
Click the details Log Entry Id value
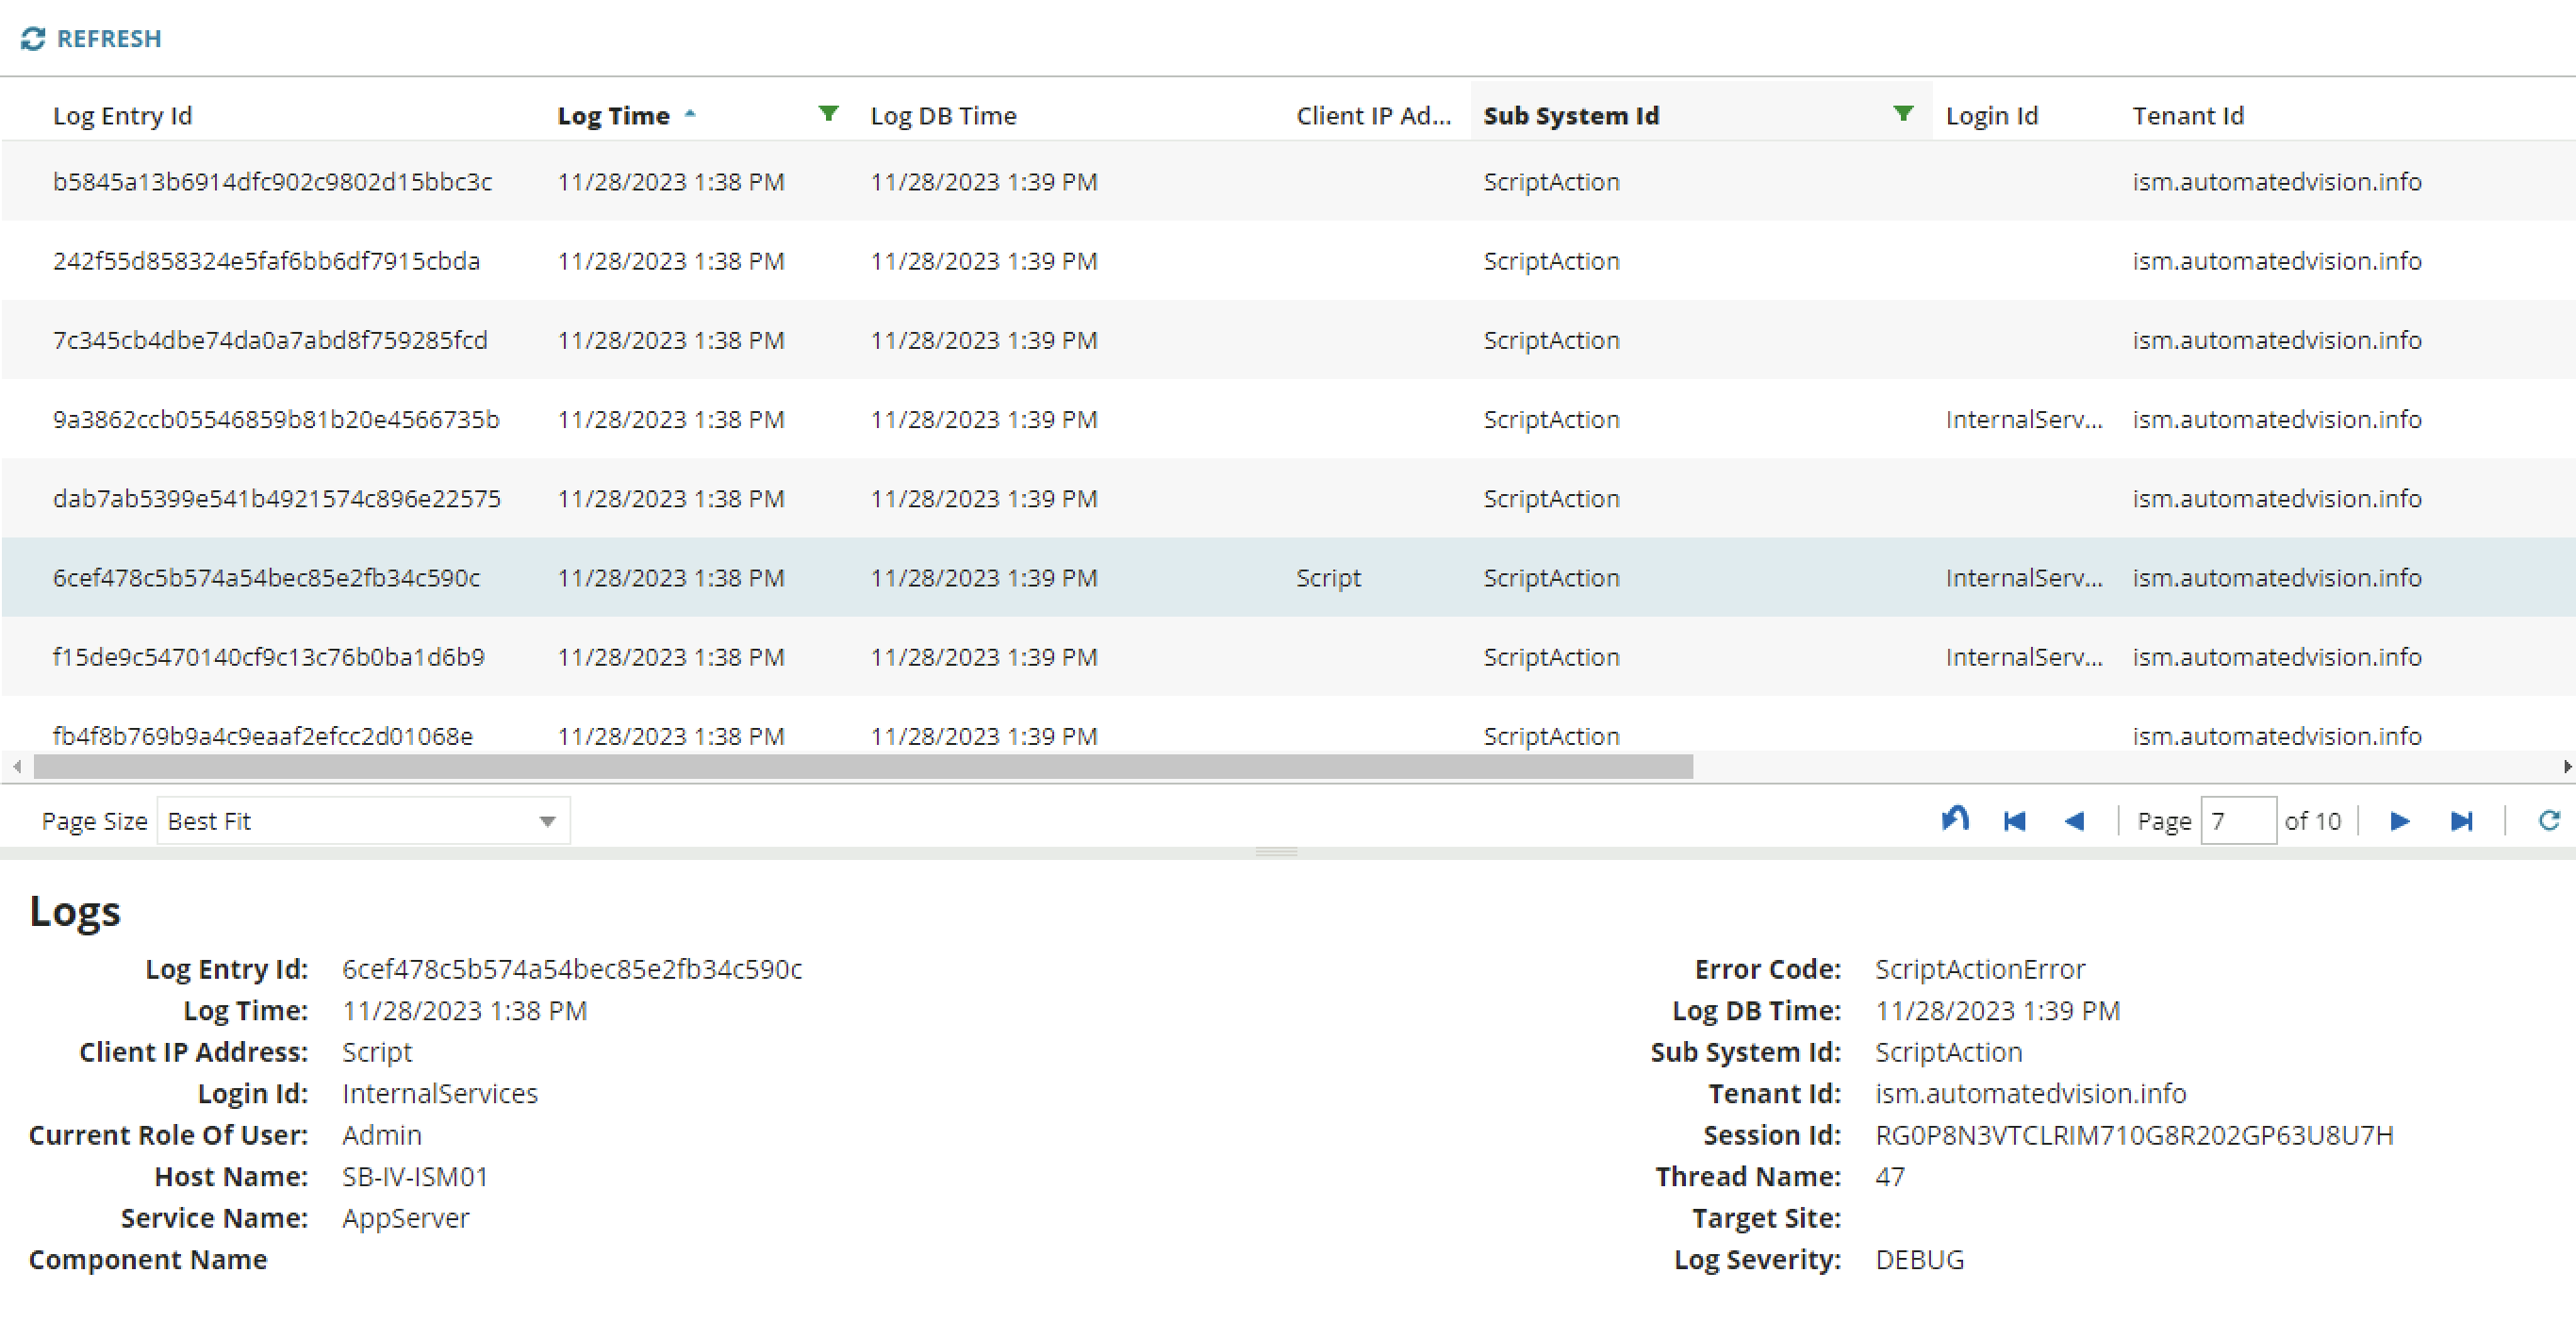[571, 968]
